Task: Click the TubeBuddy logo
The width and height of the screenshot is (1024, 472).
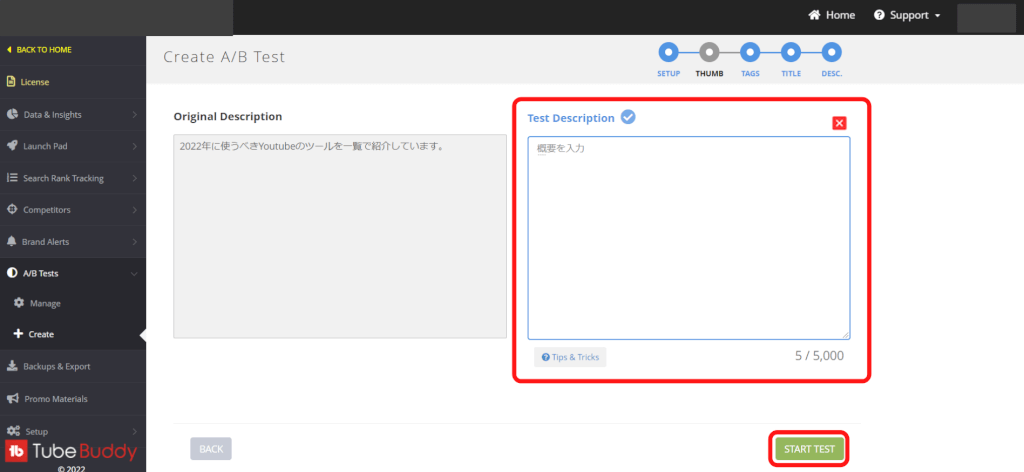Action: pos(72,452)
